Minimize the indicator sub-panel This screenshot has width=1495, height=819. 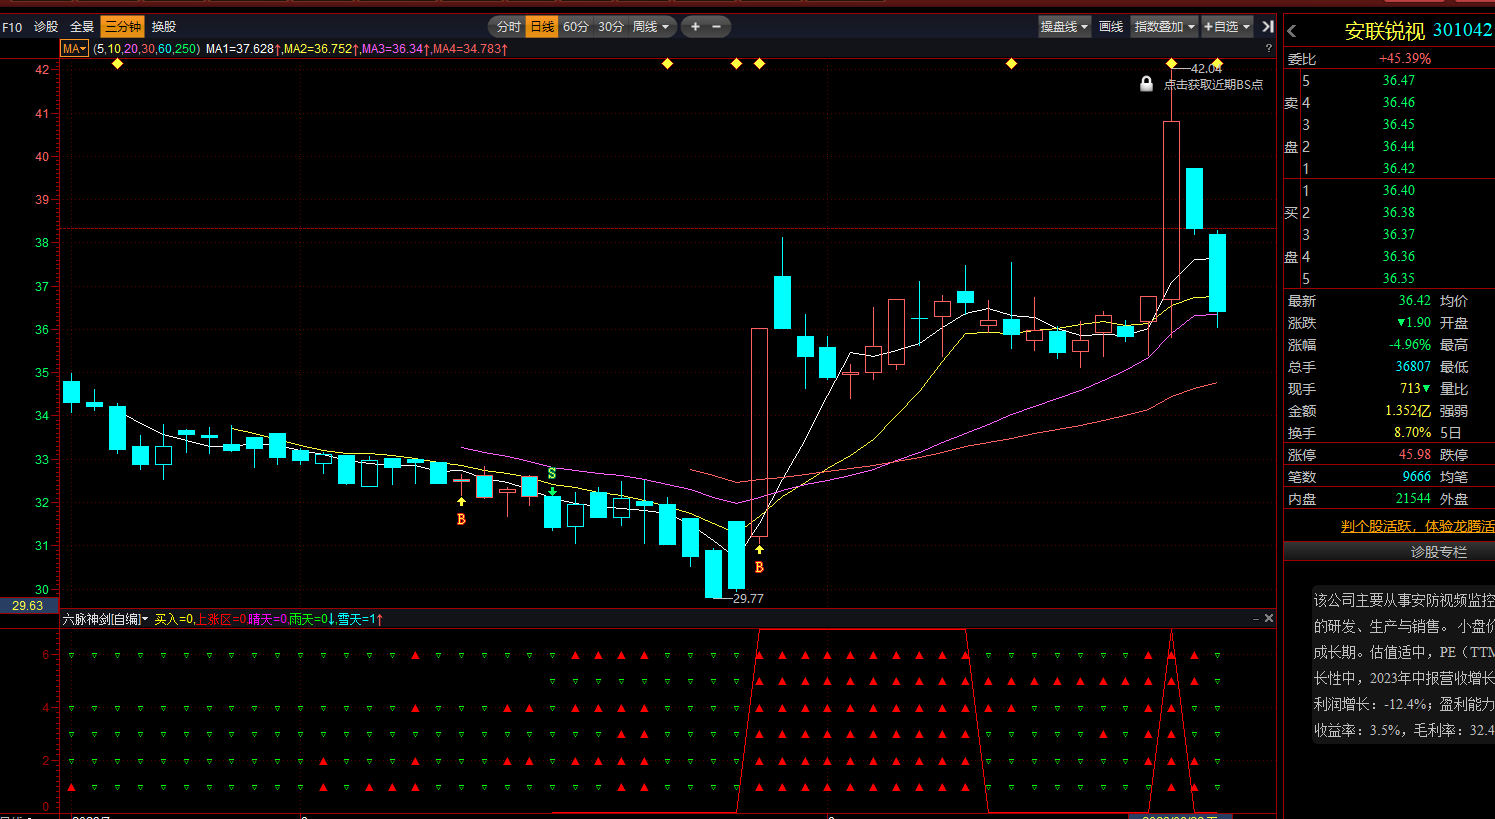[1256, 619]
